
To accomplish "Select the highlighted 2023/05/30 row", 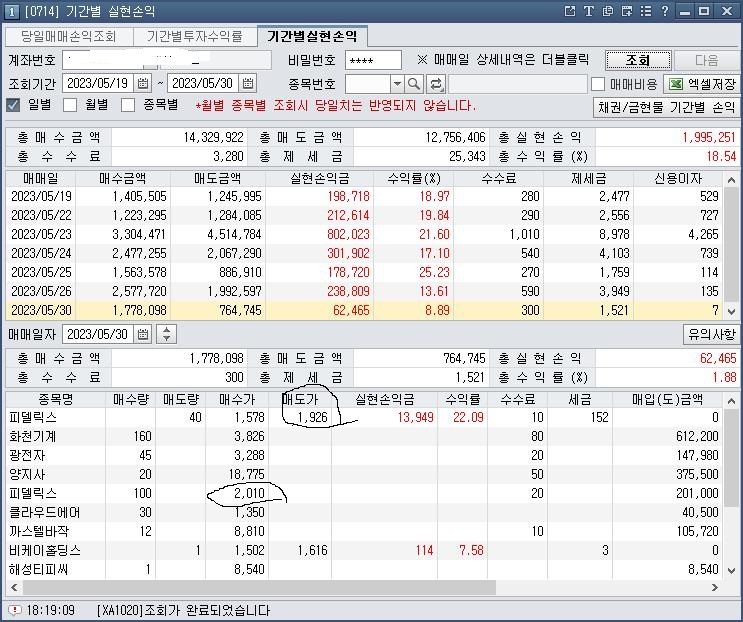I will (364, 310).
